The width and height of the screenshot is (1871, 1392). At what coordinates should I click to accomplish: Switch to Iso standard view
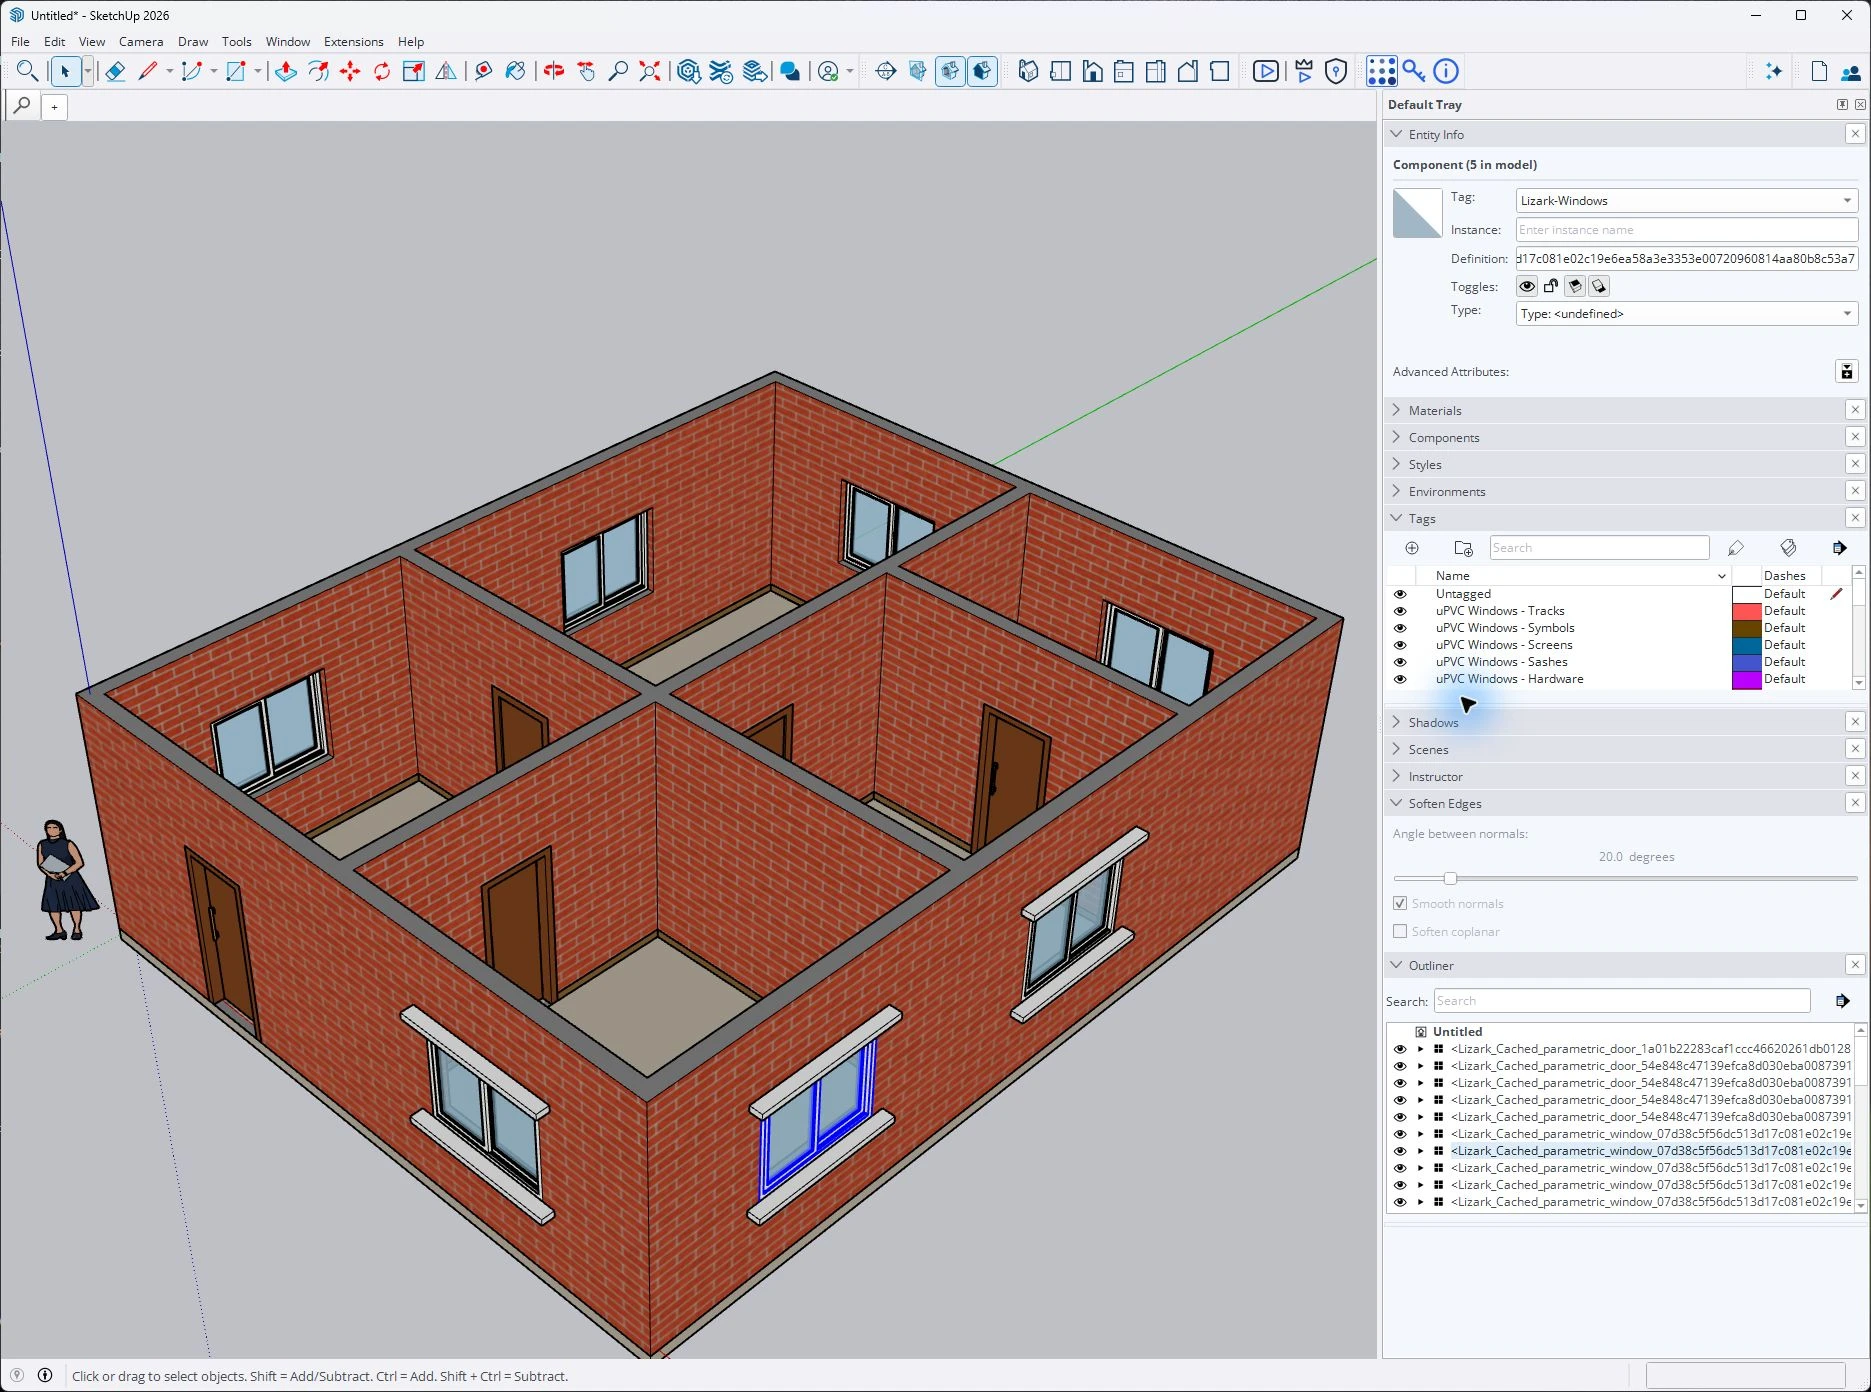[x=1028, y=71]
